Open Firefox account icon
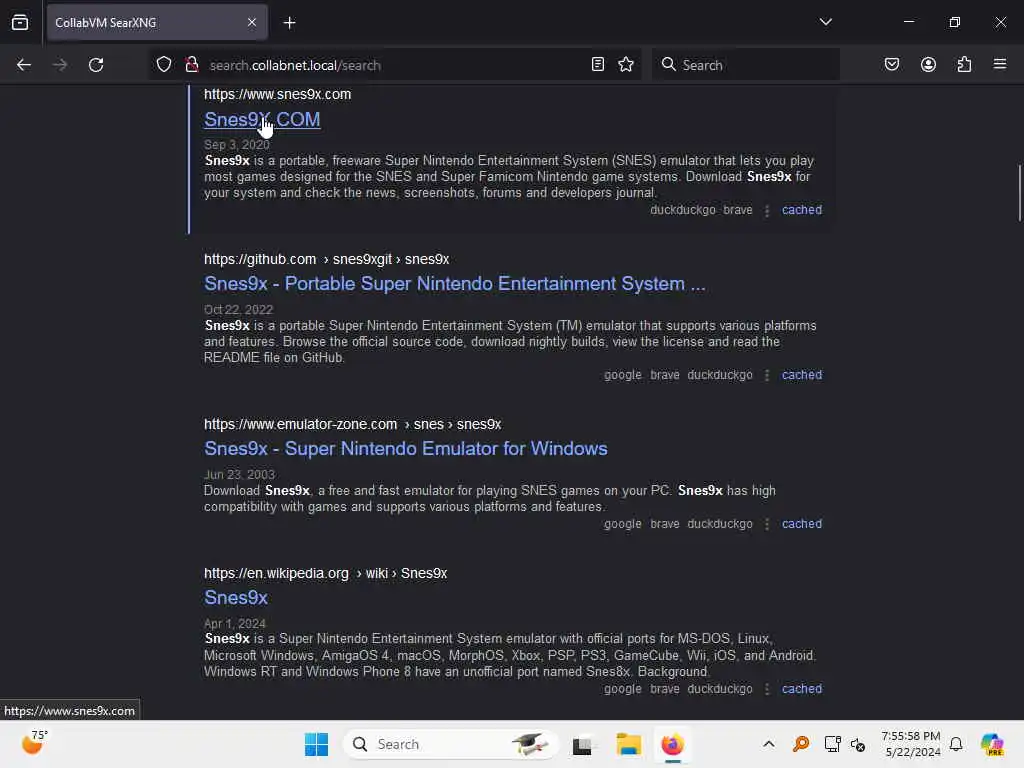Screen dimensions: 1024x768 tap(928, 64)
